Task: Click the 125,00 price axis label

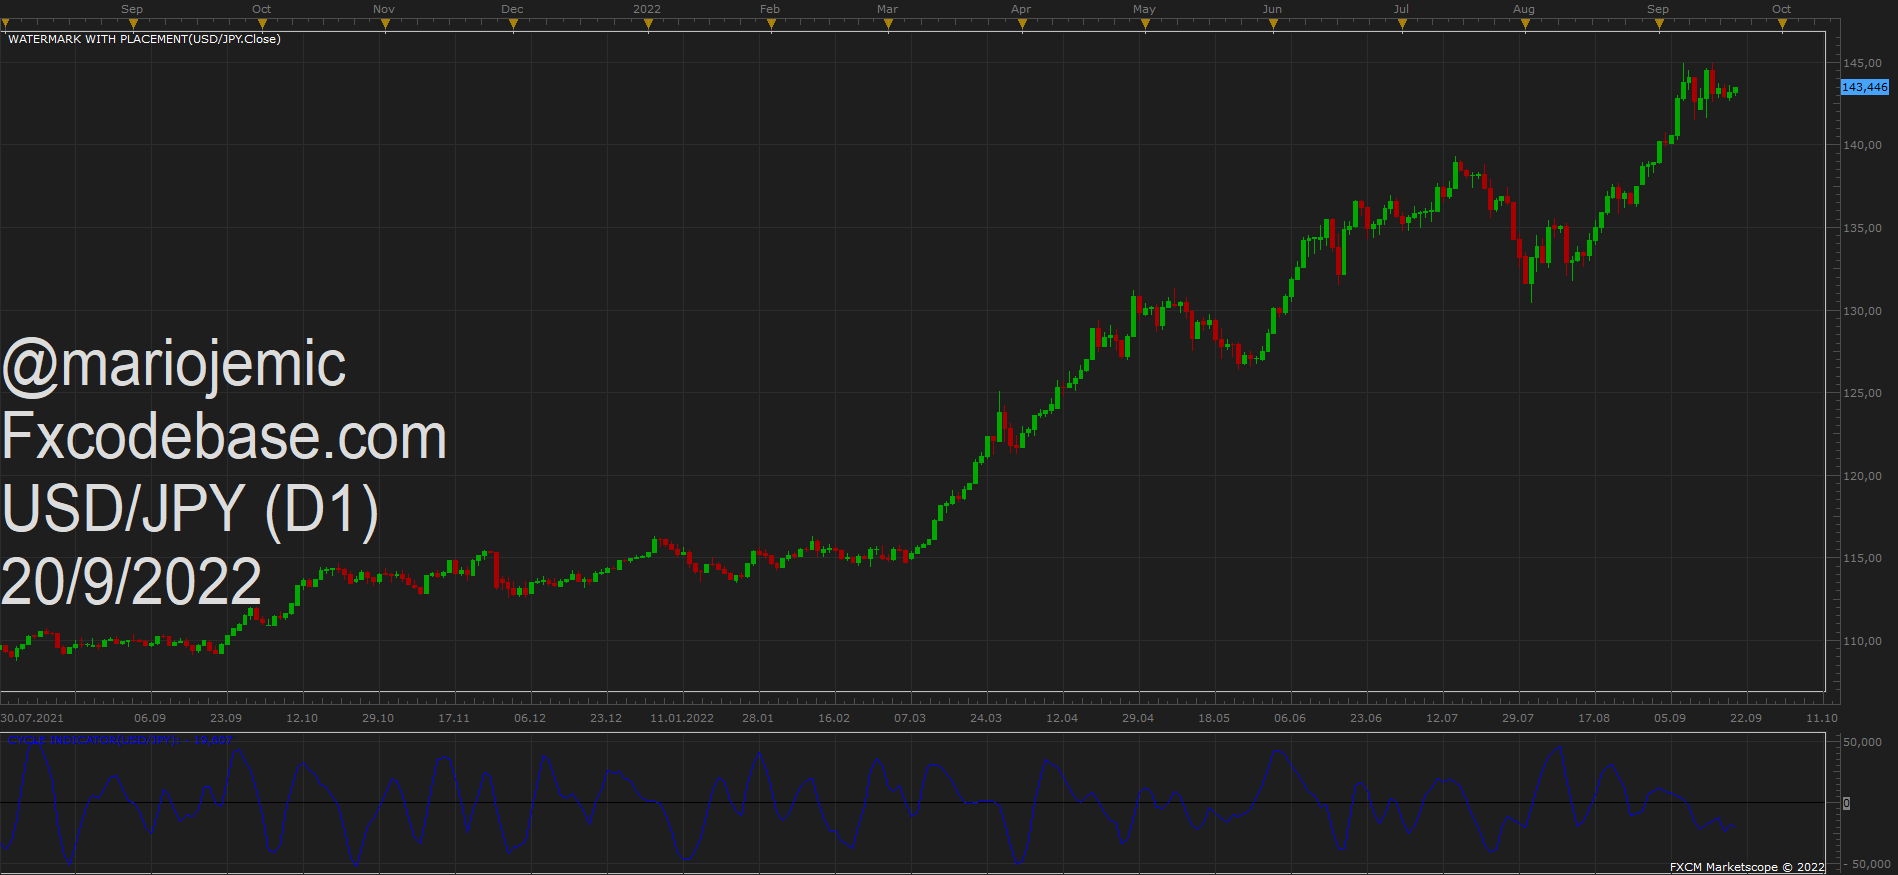Action: click(x=1862, y=393)
